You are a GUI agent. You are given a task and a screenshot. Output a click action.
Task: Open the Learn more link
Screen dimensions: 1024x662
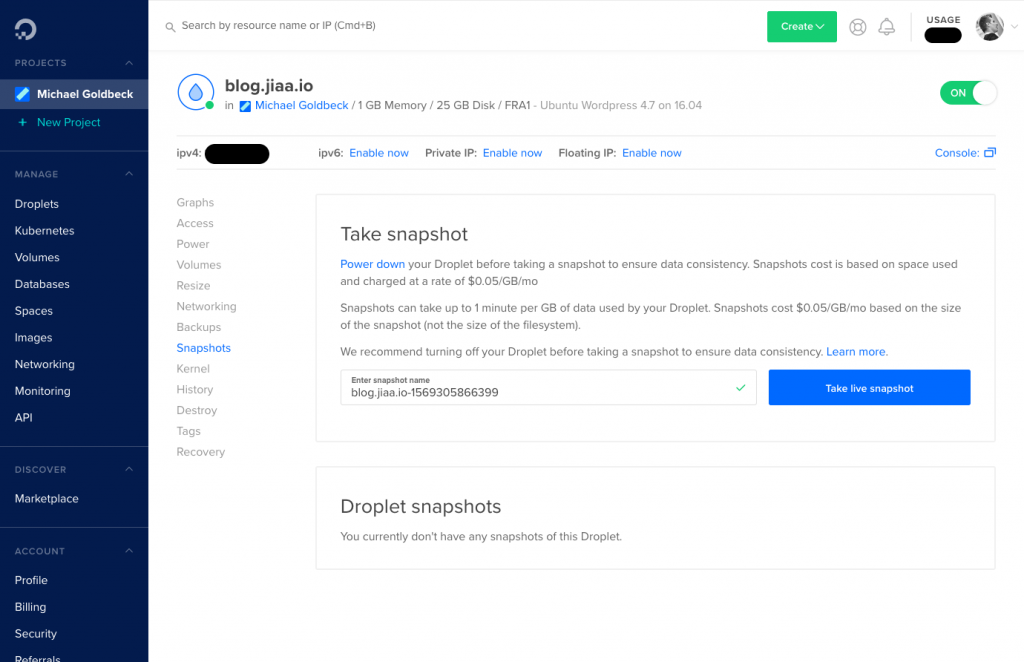(856, 352)
